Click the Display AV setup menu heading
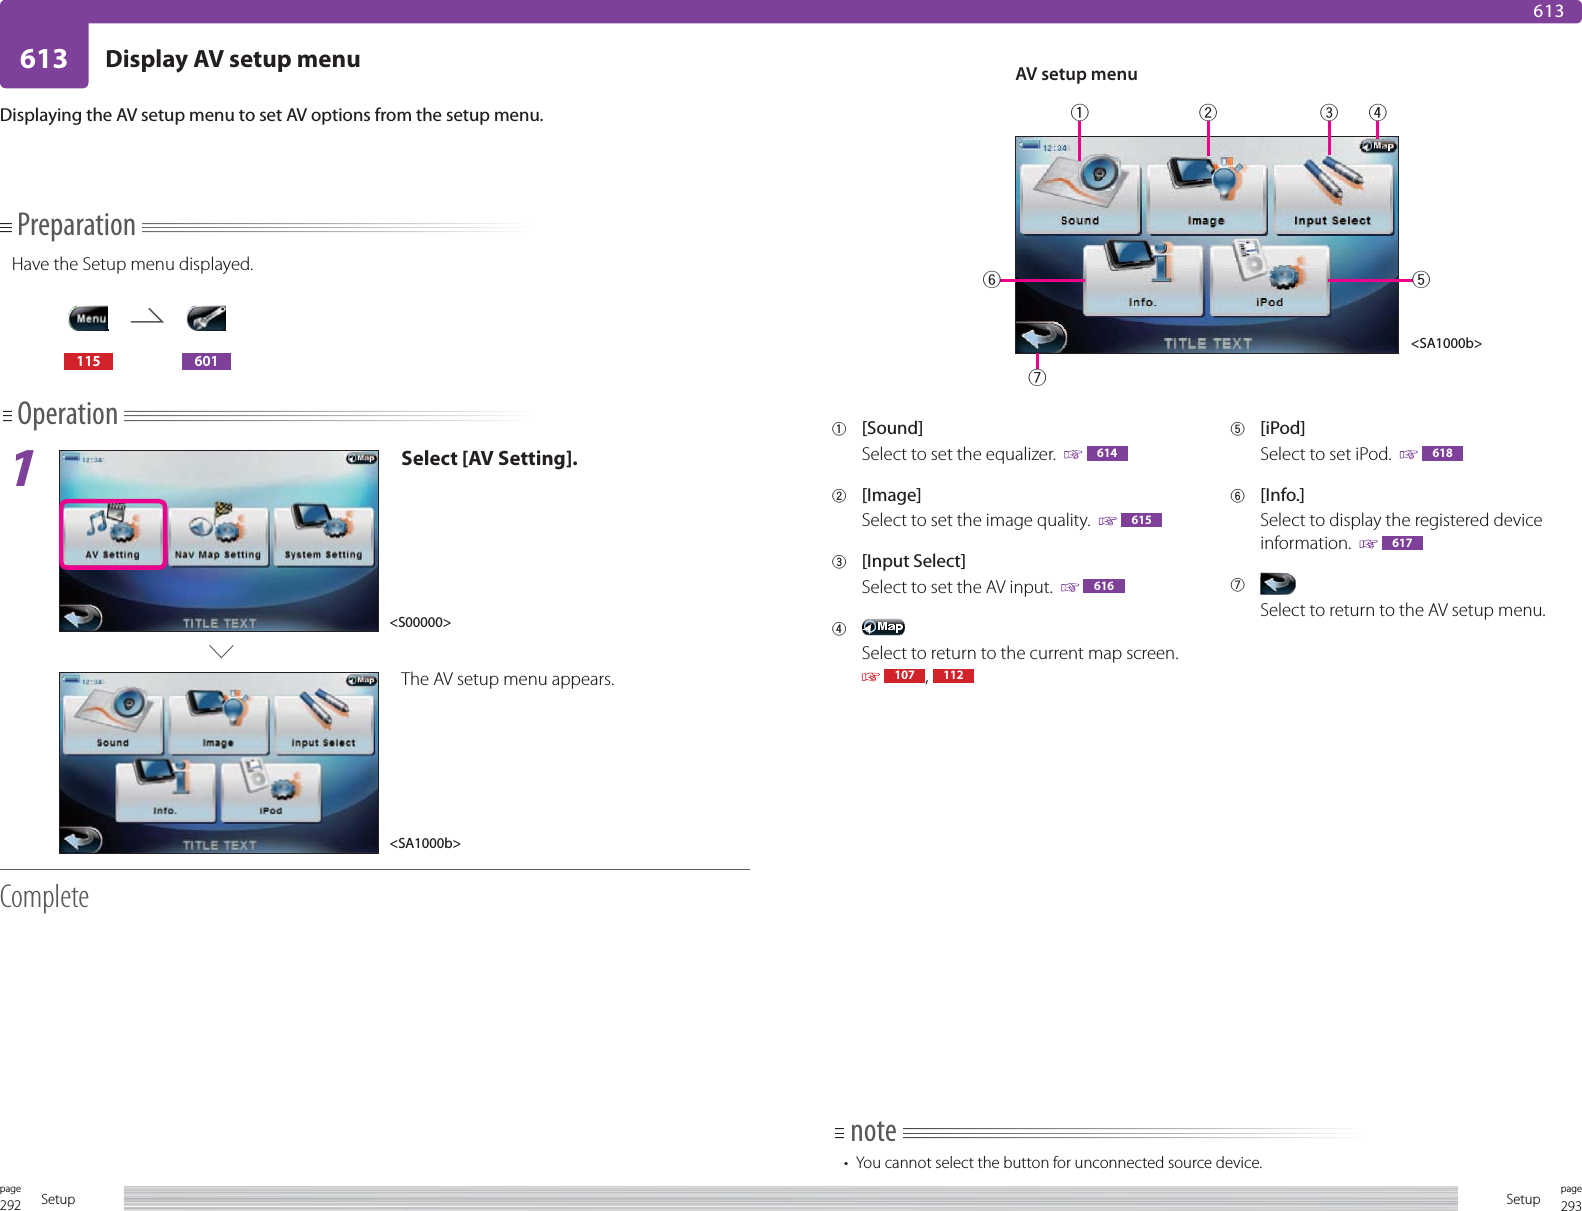The width and height of the screenshot is (1582, 1211). point(233,59)
